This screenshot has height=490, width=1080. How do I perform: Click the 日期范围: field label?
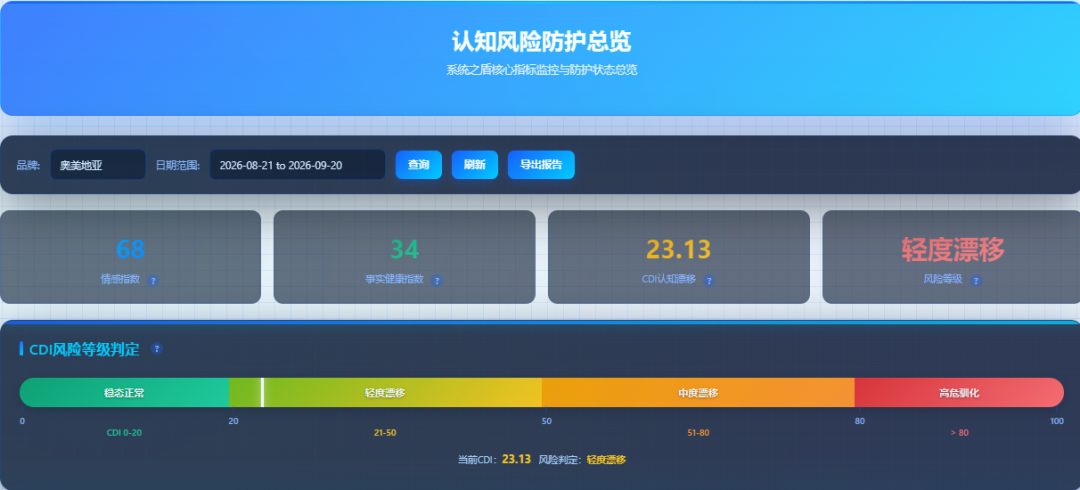(178, 165)
